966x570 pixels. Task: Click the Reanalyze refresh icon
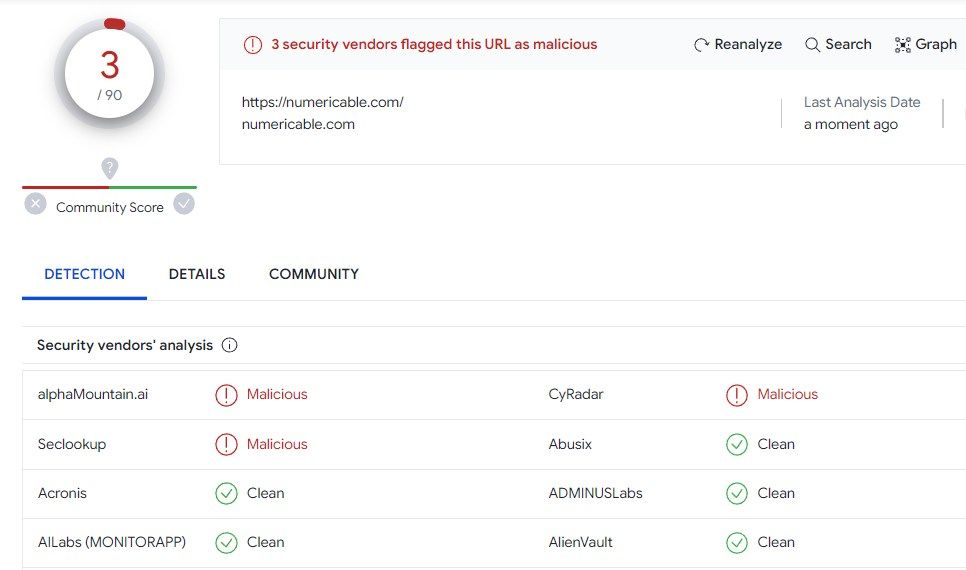(702, 45)
